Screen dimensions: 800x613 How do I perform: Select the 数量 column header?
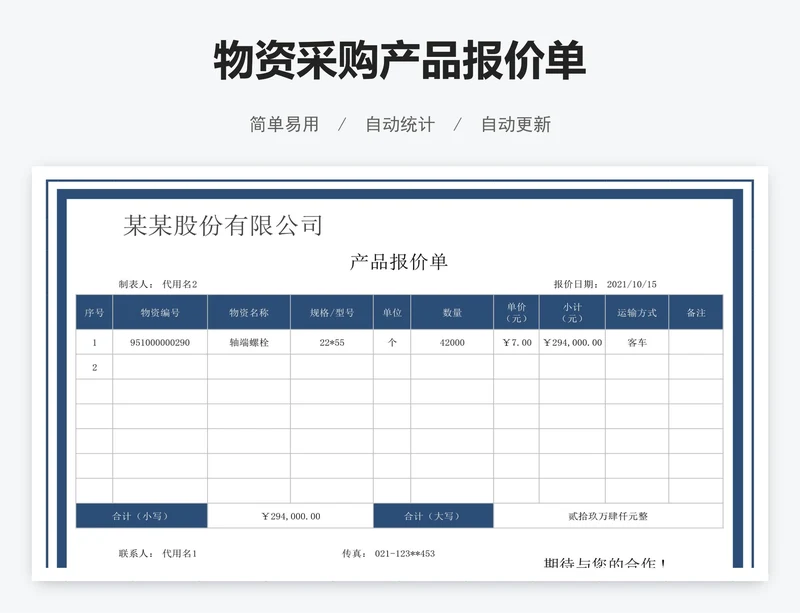450,311
